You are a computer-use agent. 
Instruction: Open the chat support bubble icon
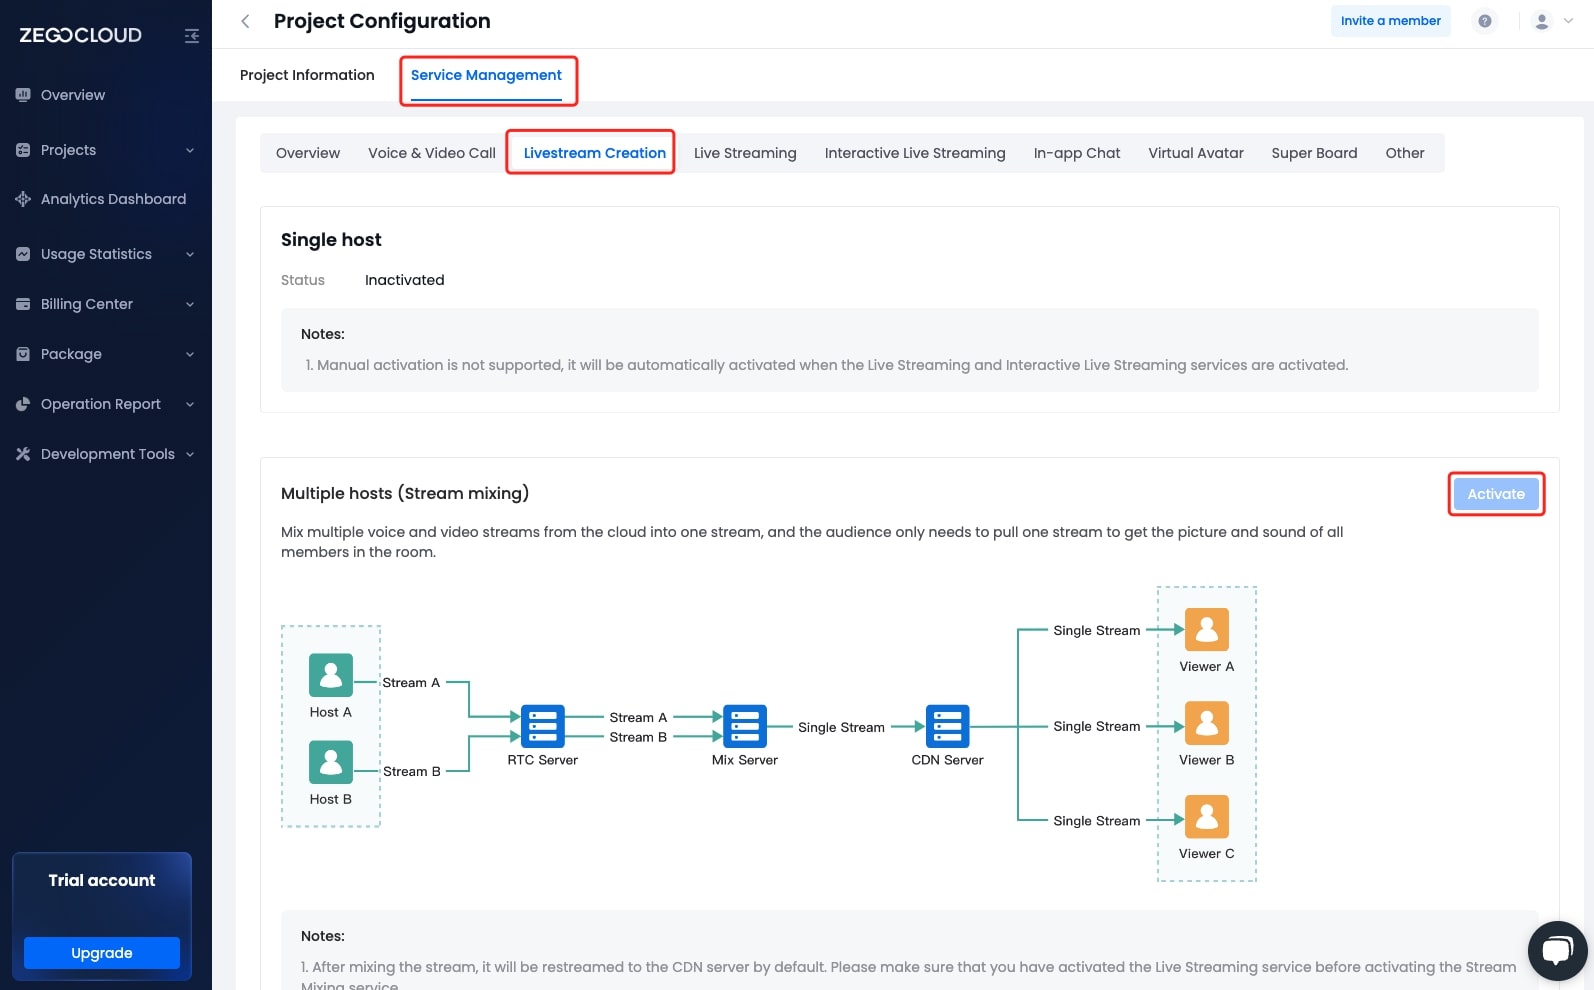(1557, 950)
